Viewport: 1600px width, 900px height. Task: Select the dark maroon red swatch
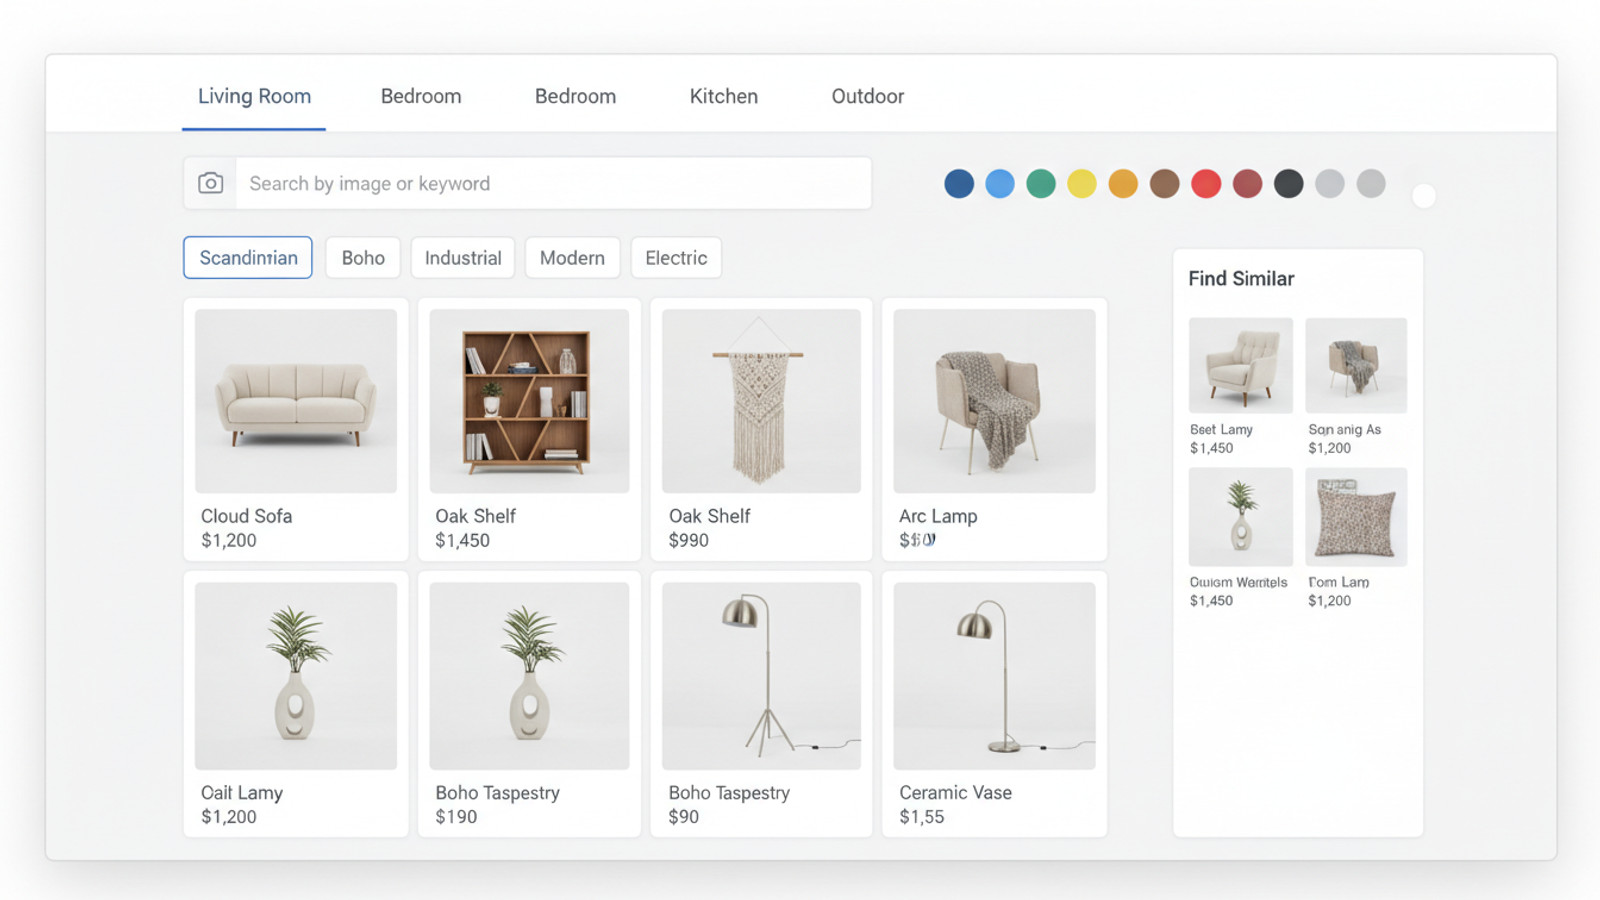pyautogui.click(x=1247, y=184)
